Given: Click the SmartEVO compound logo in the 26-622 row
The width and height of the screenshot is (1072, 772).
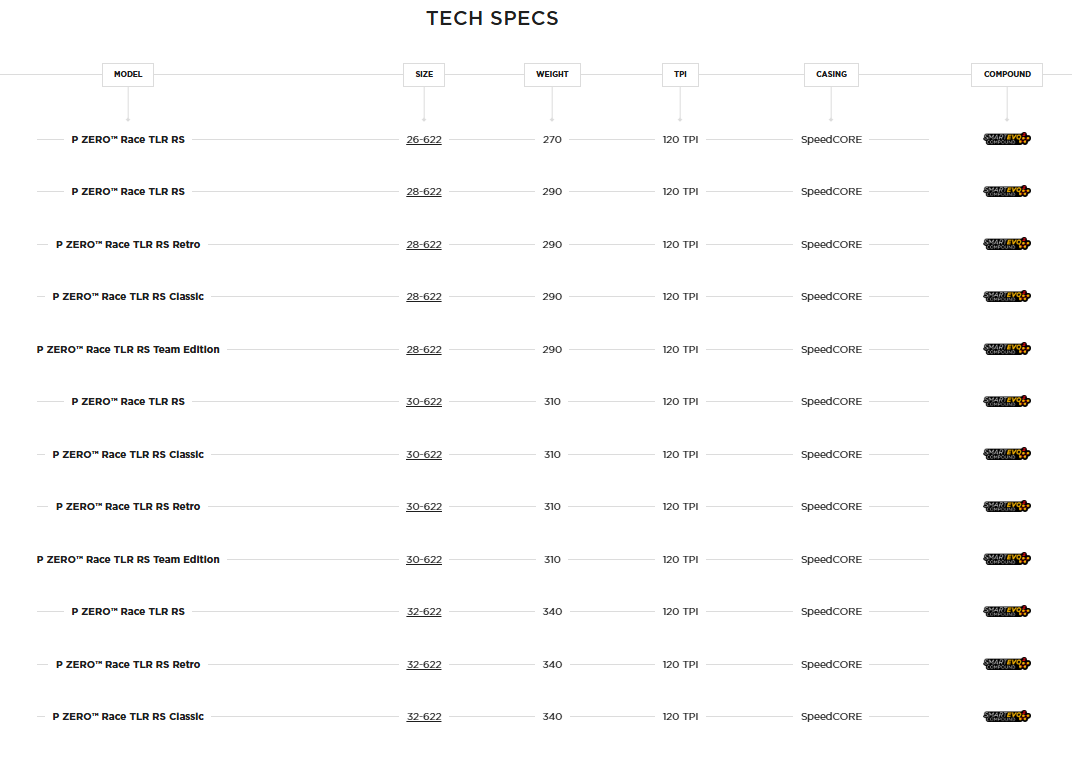Looking at the screenshot, I should 1006,140.
